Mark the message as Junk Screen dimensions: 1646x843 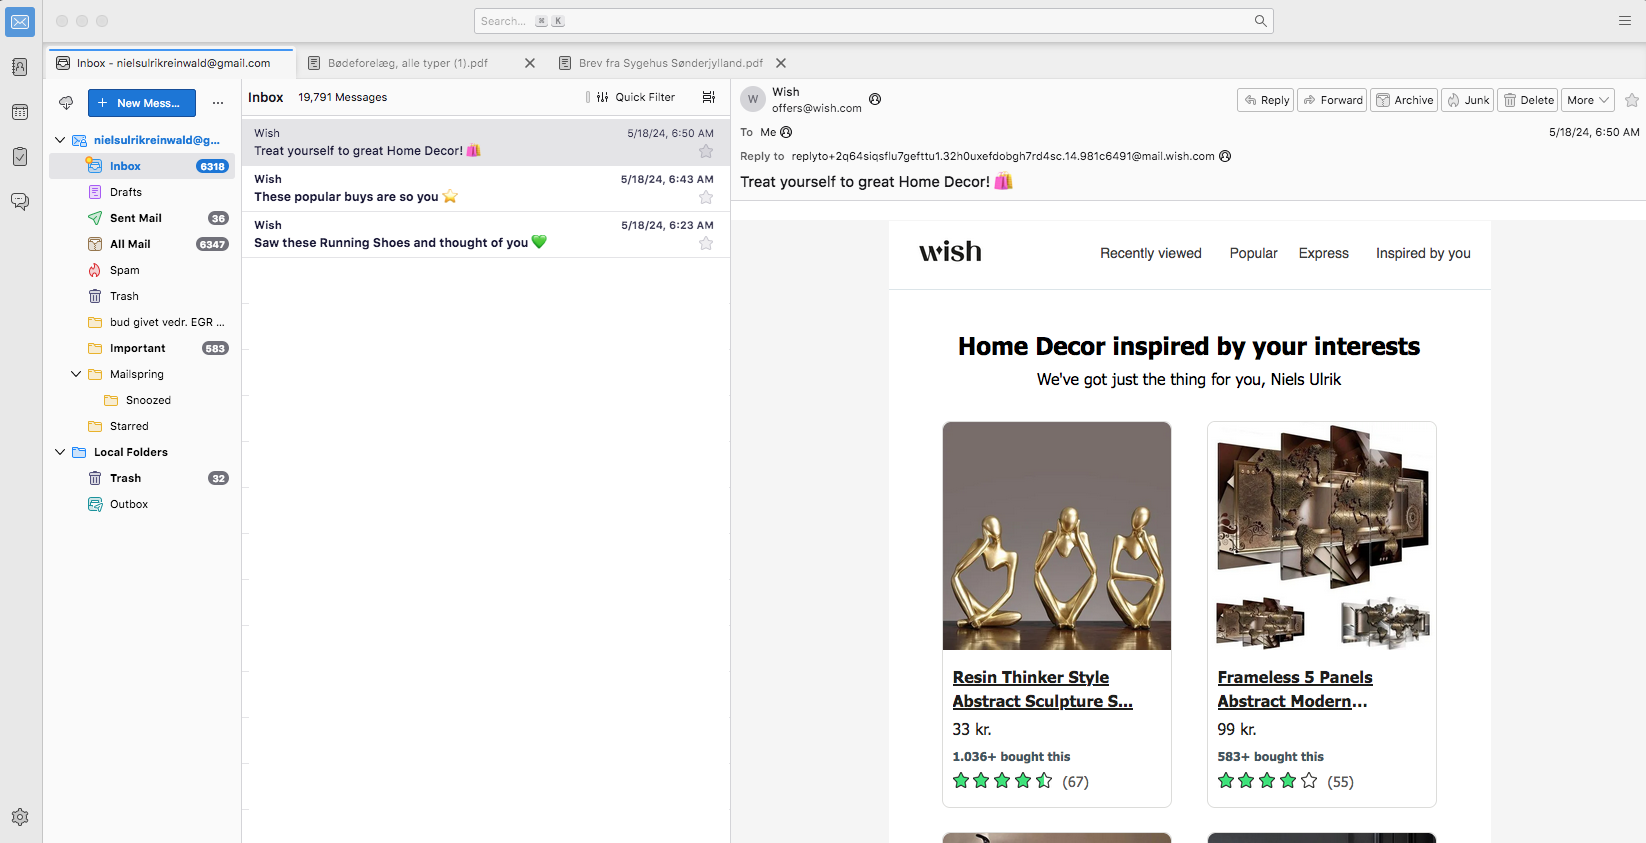click(1468, 100)
